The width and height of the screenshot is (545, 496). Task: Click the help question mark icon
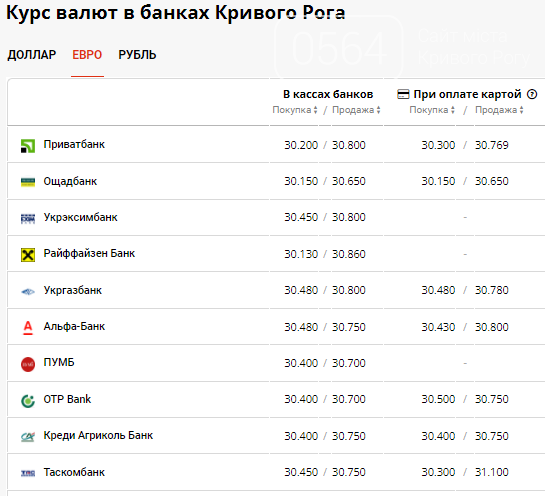point(532,94)
